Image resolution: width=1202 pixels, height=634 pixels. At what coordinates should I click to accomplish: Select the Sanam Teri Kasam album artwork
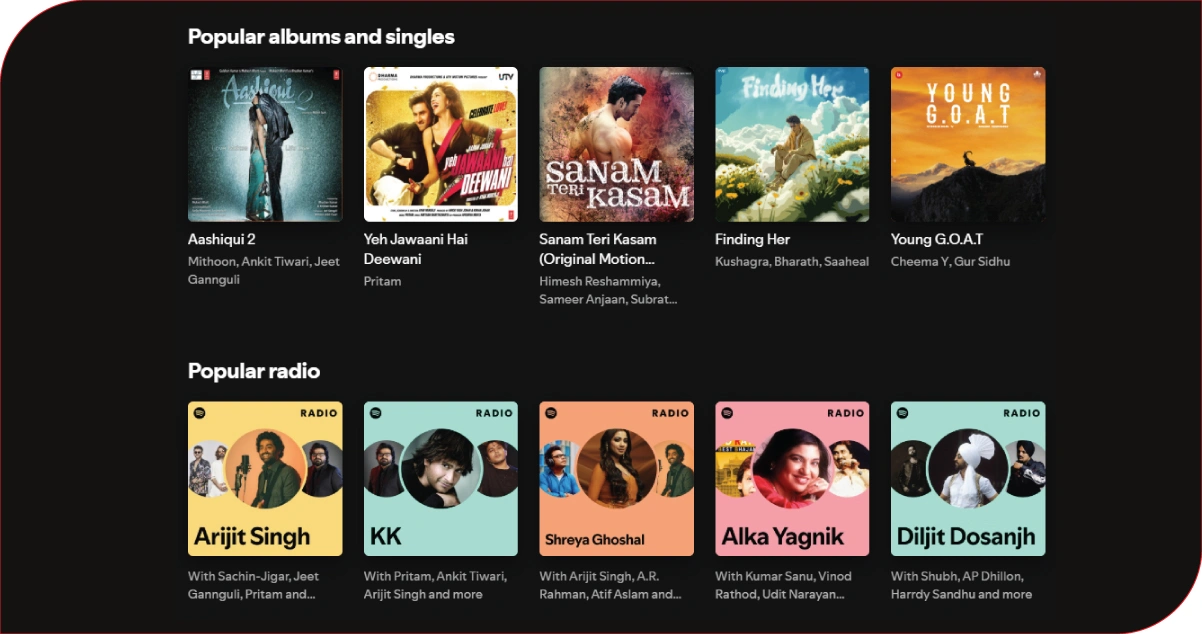[x=616, y=144]
